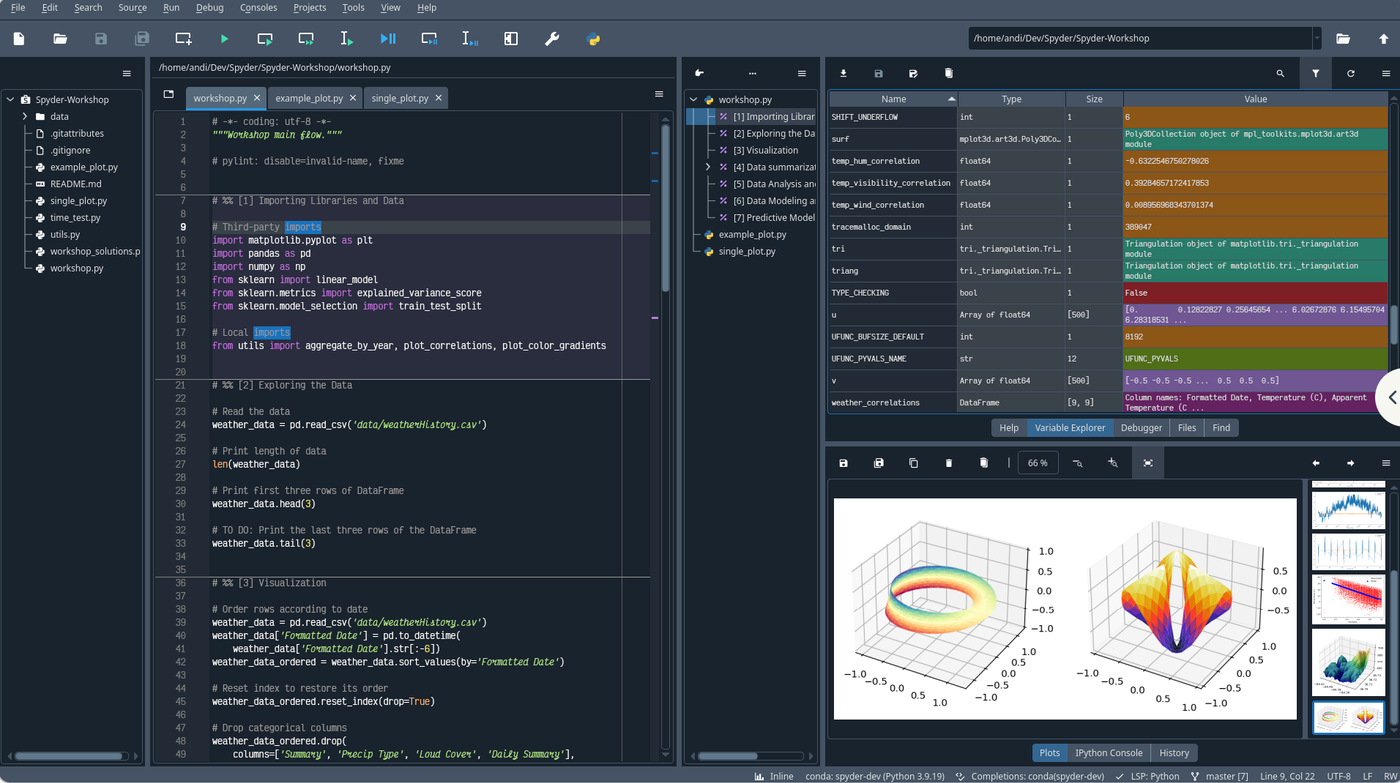Viewport: 1400px width, 783px height.
Task: Toggle the Variable Explorer filter button
Action: click(x=1315, y=73)
